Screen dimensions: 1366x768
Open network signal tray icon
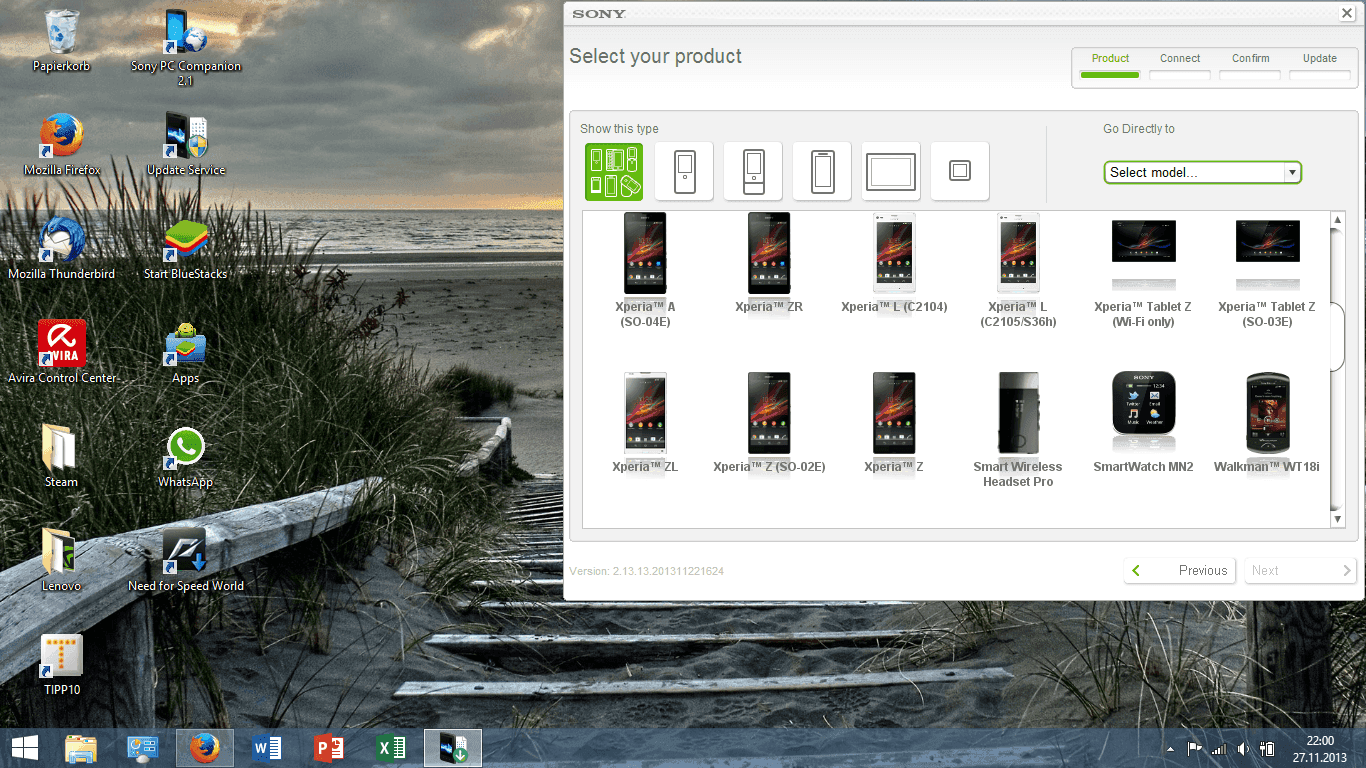click(1218, 748)
